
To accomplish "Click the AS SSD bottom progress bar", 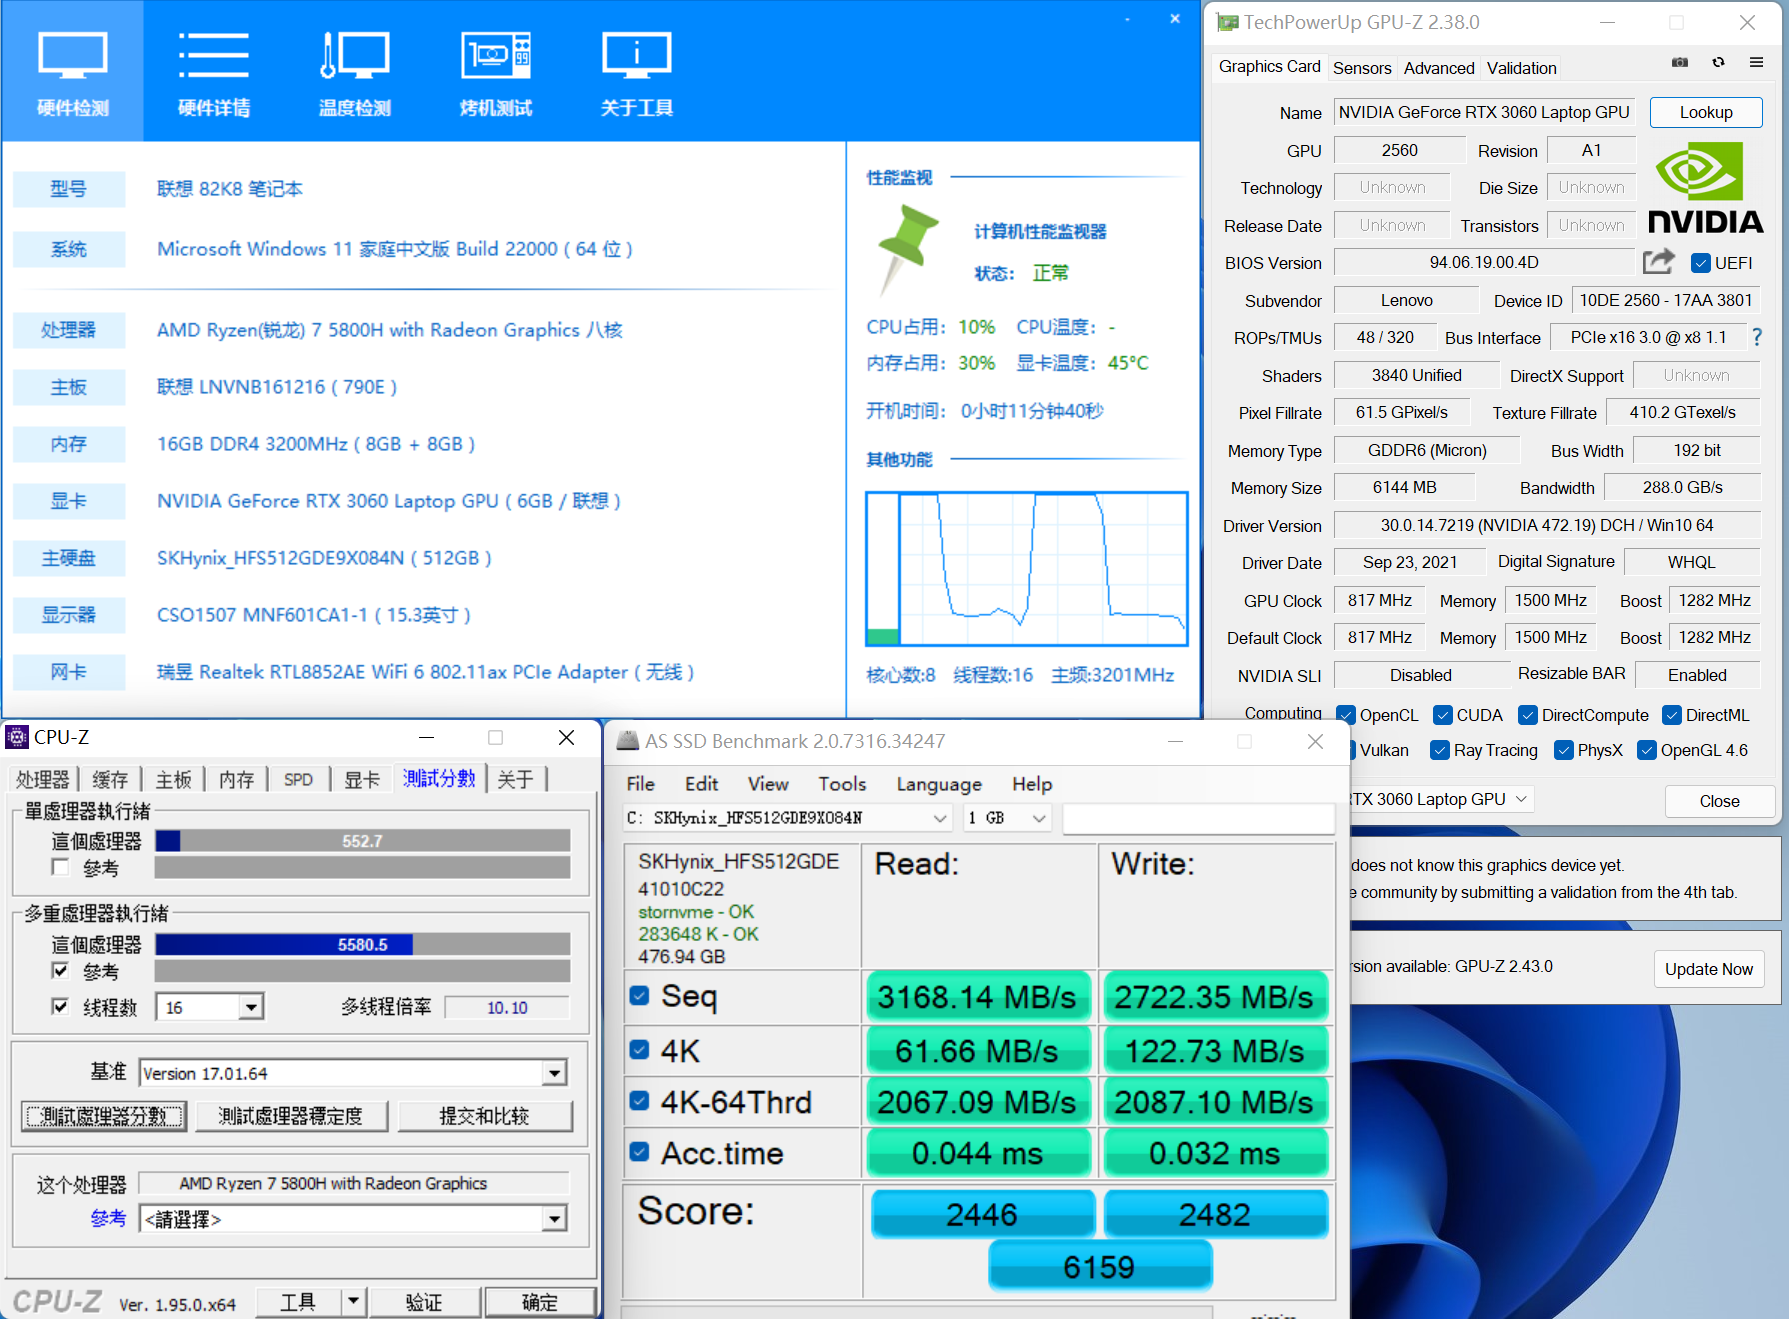I will click(917, 1311).
